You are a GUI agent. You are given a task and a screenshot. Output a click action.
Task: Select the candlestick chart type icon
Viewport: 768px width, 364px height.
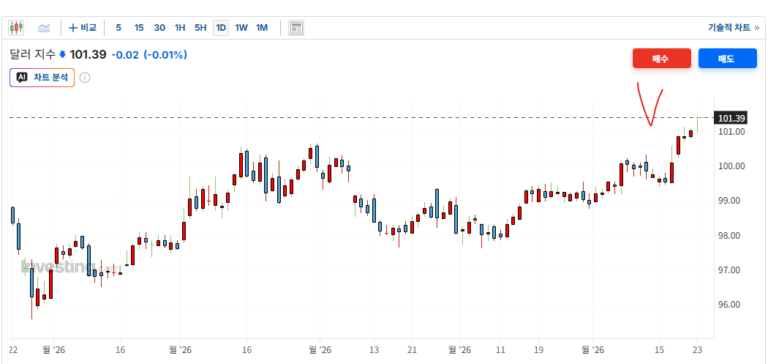click(16, 28)
